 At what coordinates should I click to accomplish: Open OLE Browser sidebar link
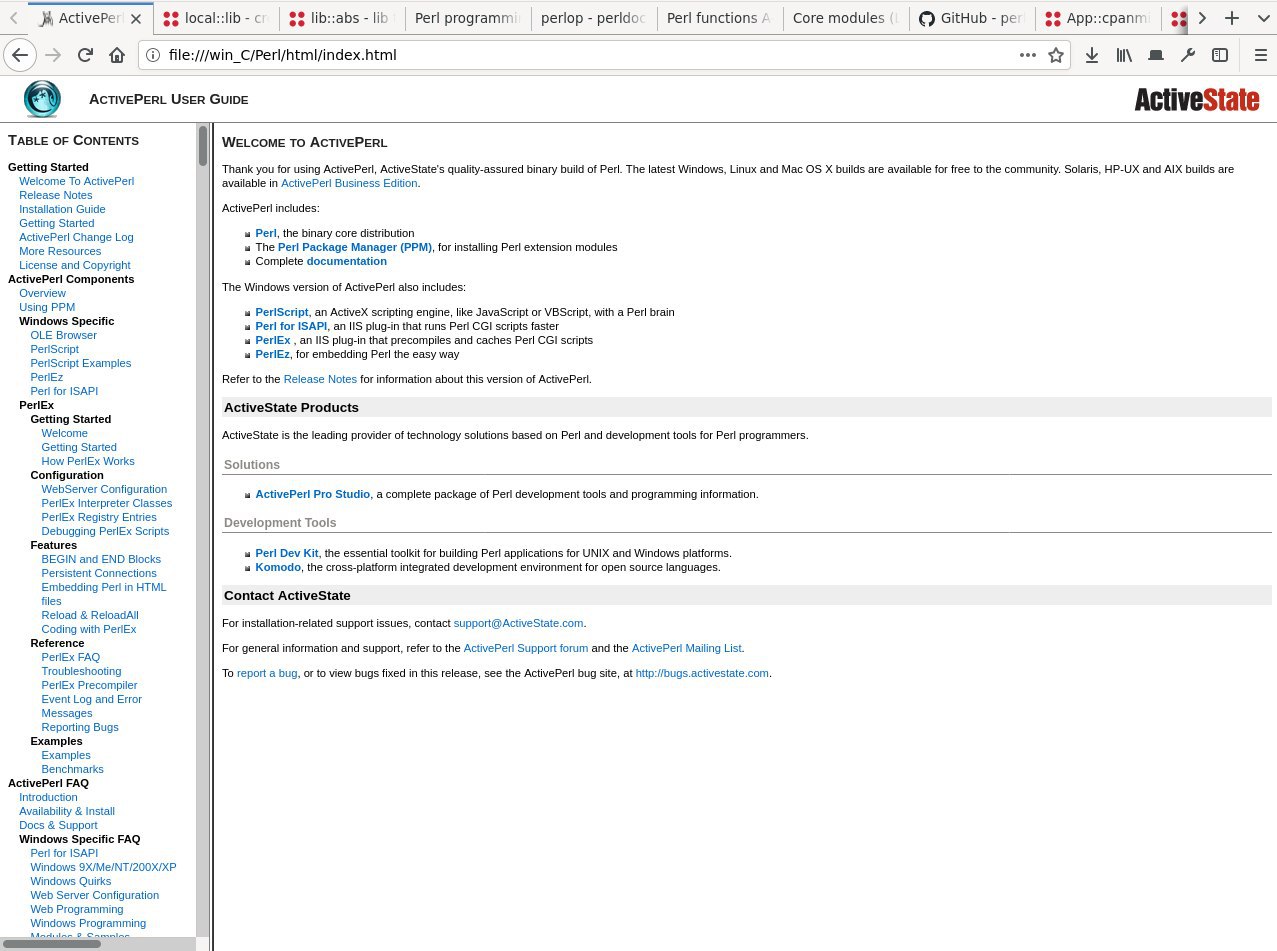63,335
